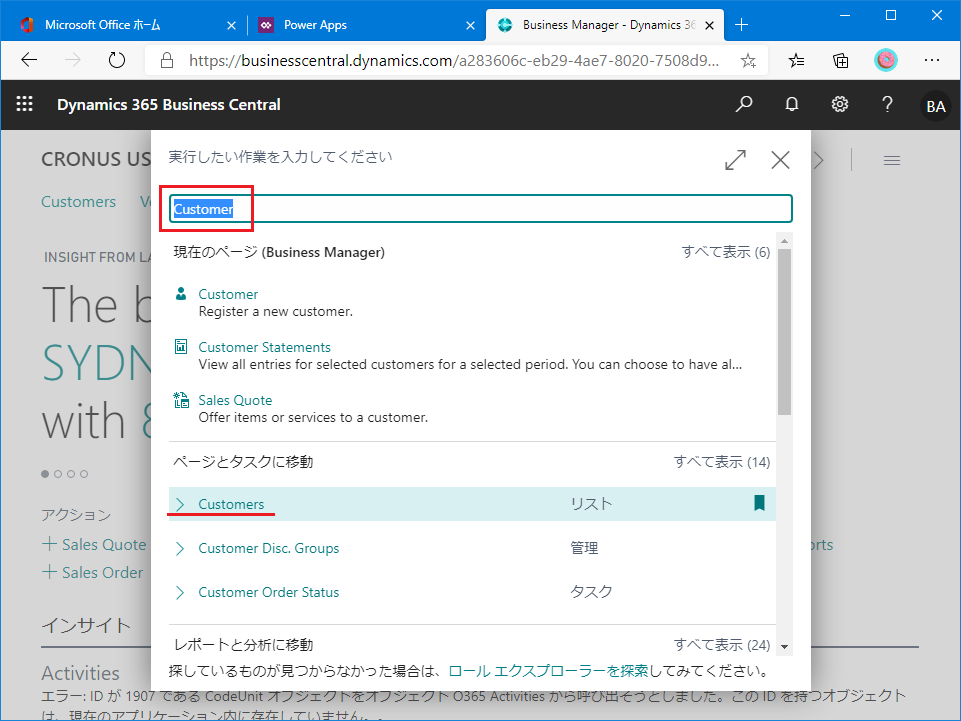
Task: Close the Tell Me search dialog
Action: pyautogui.click(x=780, y=160)
